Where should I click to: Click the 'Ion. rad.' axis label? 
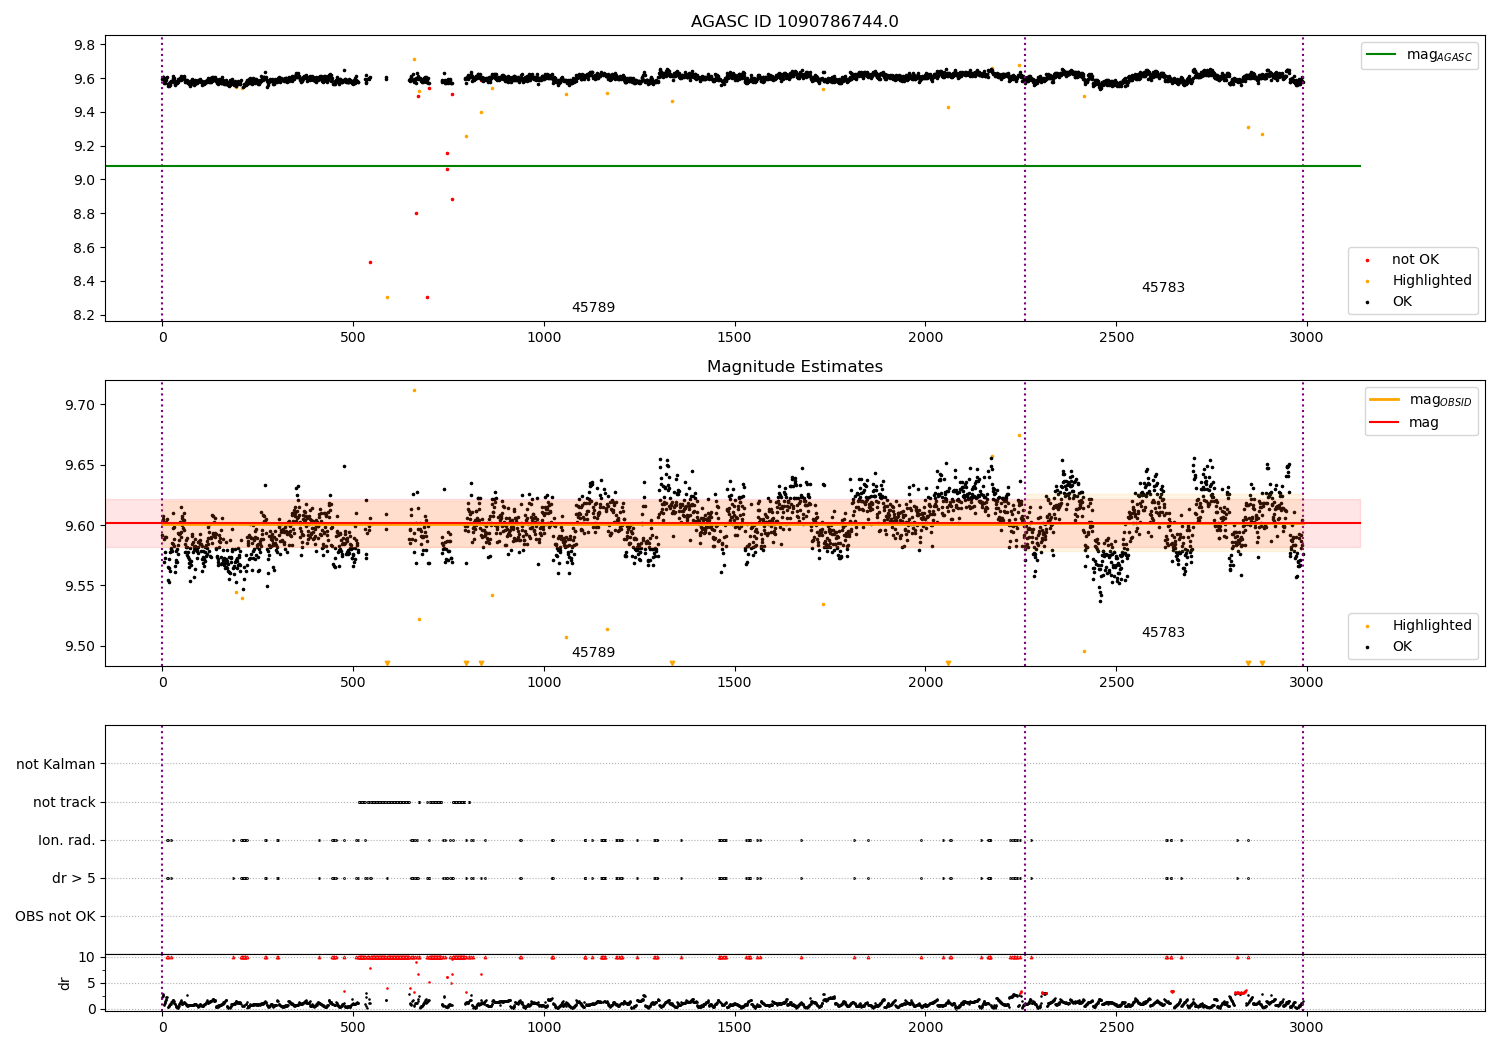click(67, 841)
